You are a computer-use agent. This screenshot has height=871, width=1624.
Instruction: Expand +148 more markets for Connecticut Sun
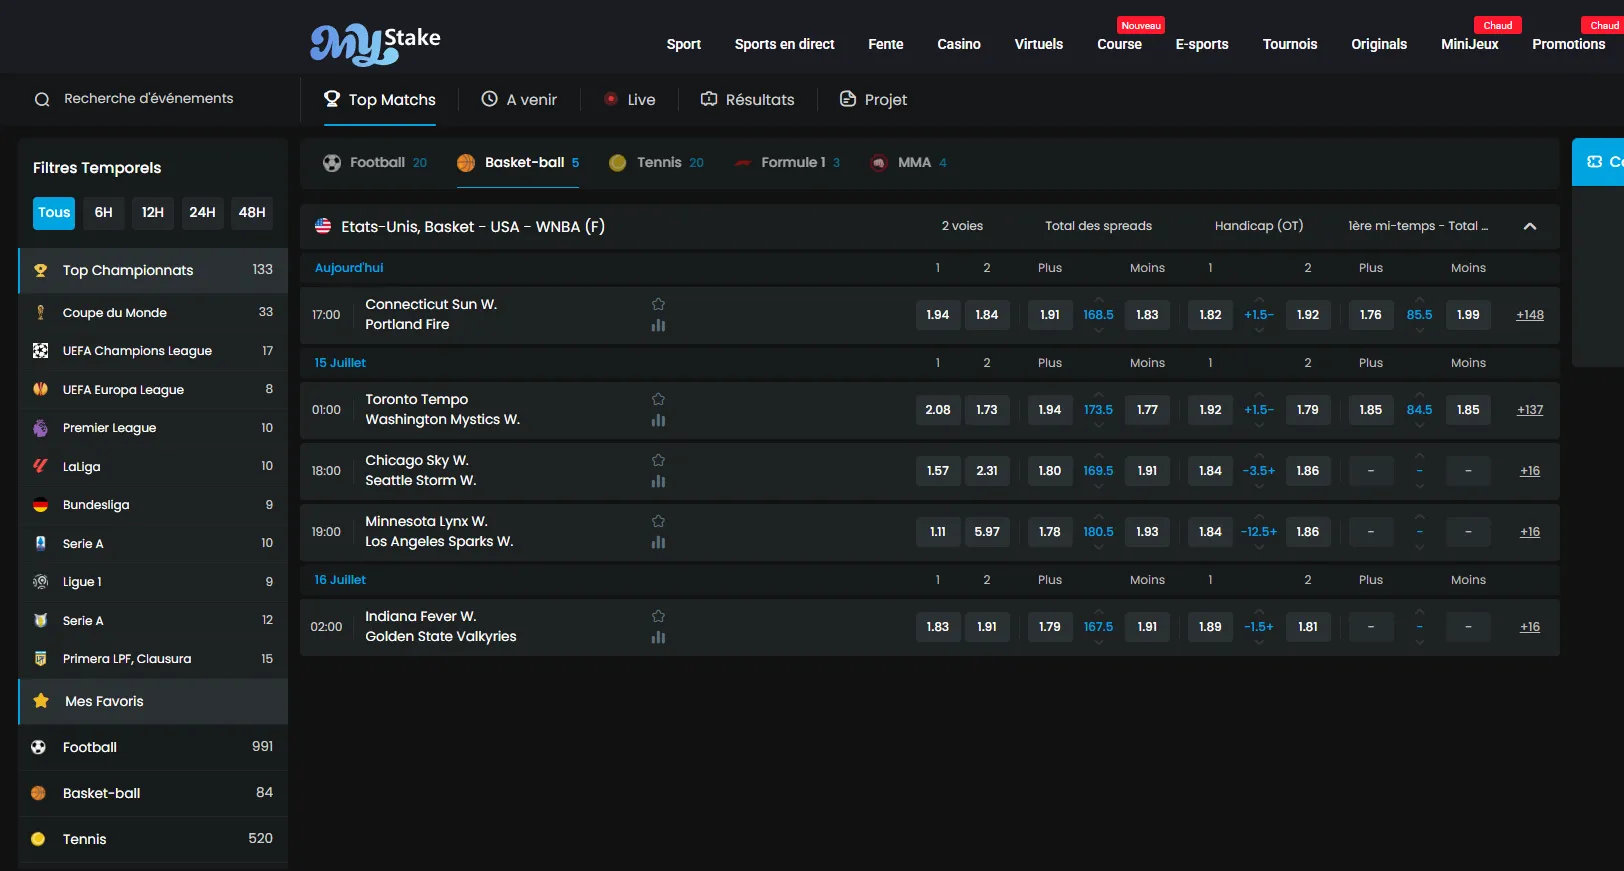click(1529, 315)
